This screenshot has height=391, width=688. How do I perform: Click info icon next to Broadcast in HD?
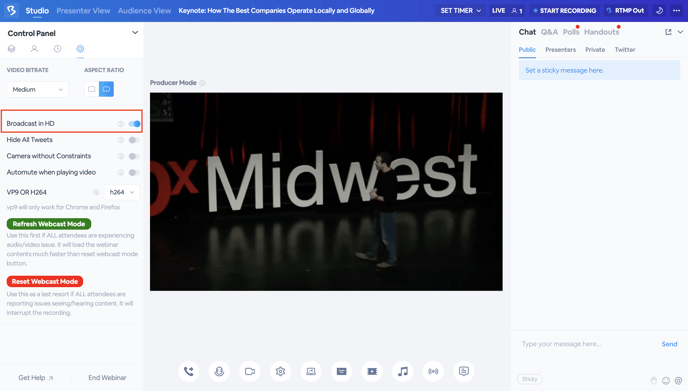pyautogui.click(x=121, y=124)
